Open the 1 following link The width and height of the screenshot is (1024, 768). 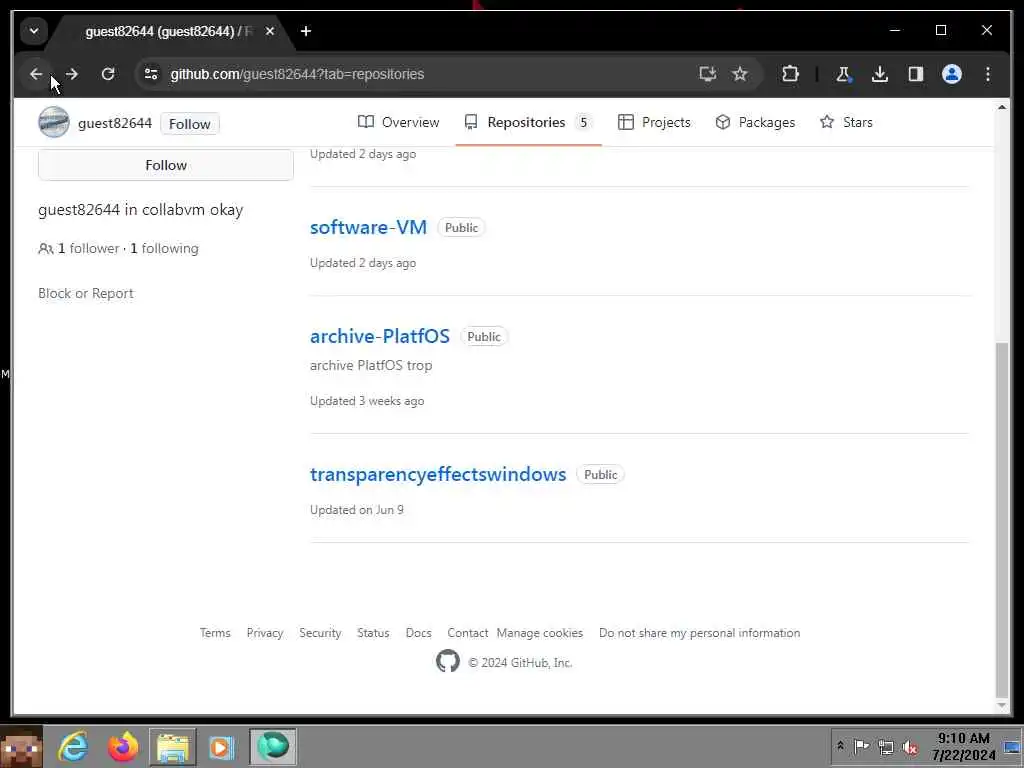tap(165, 248)
